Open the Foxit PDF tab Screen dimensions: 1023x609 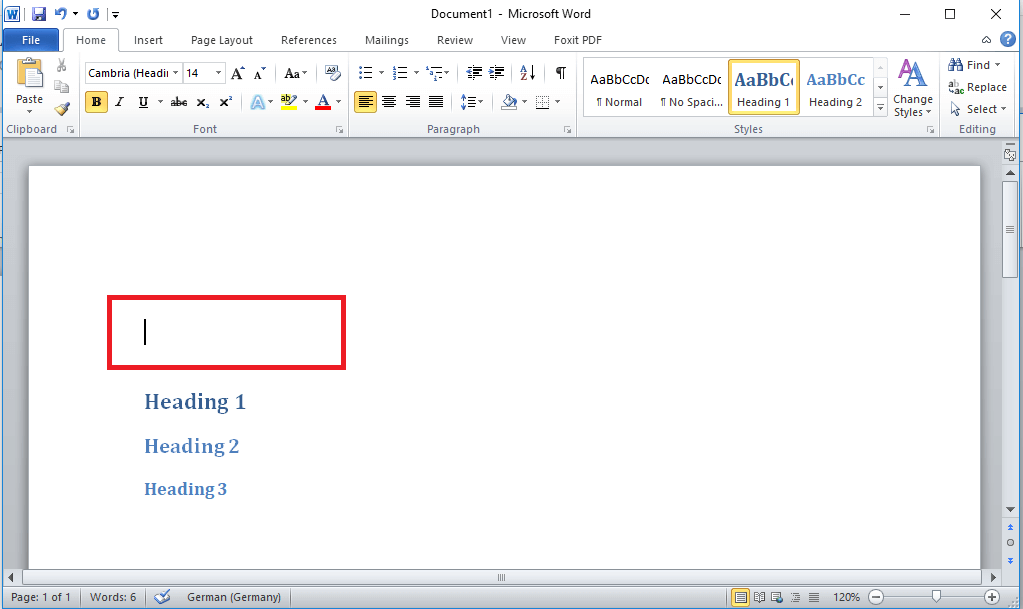[x=577, y=40]
